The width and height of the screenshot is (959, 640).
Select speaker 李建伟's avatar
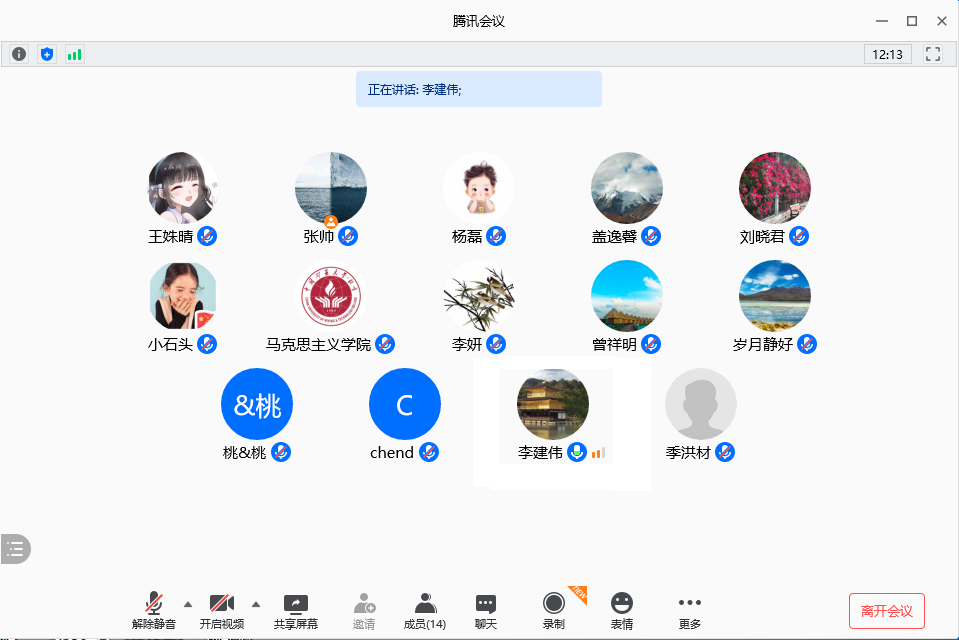[553, 405]
